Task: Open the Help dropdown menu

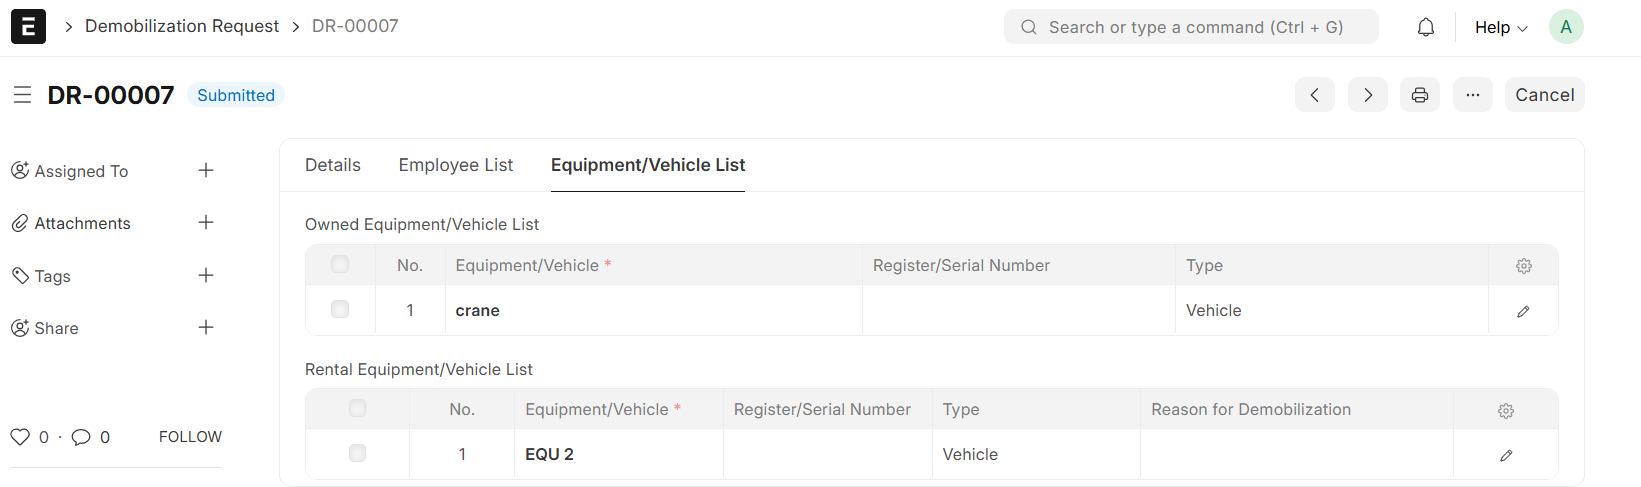Action: [1500, 27]
